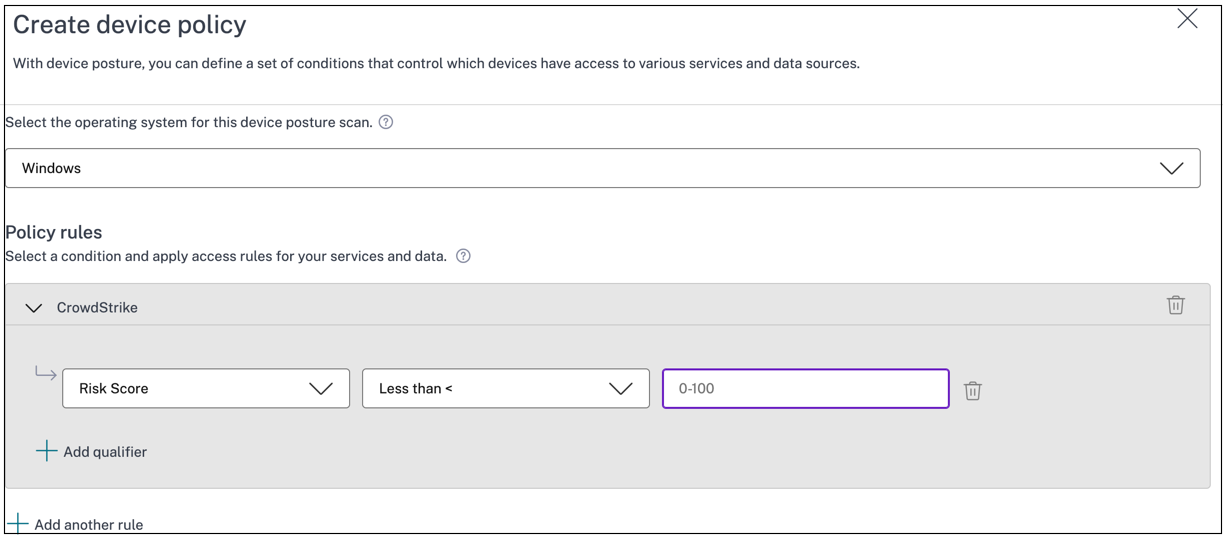Delete the Risk Score qualifier row
Image resolution: width=1223 pixels, height=536 pixels.
972,391
